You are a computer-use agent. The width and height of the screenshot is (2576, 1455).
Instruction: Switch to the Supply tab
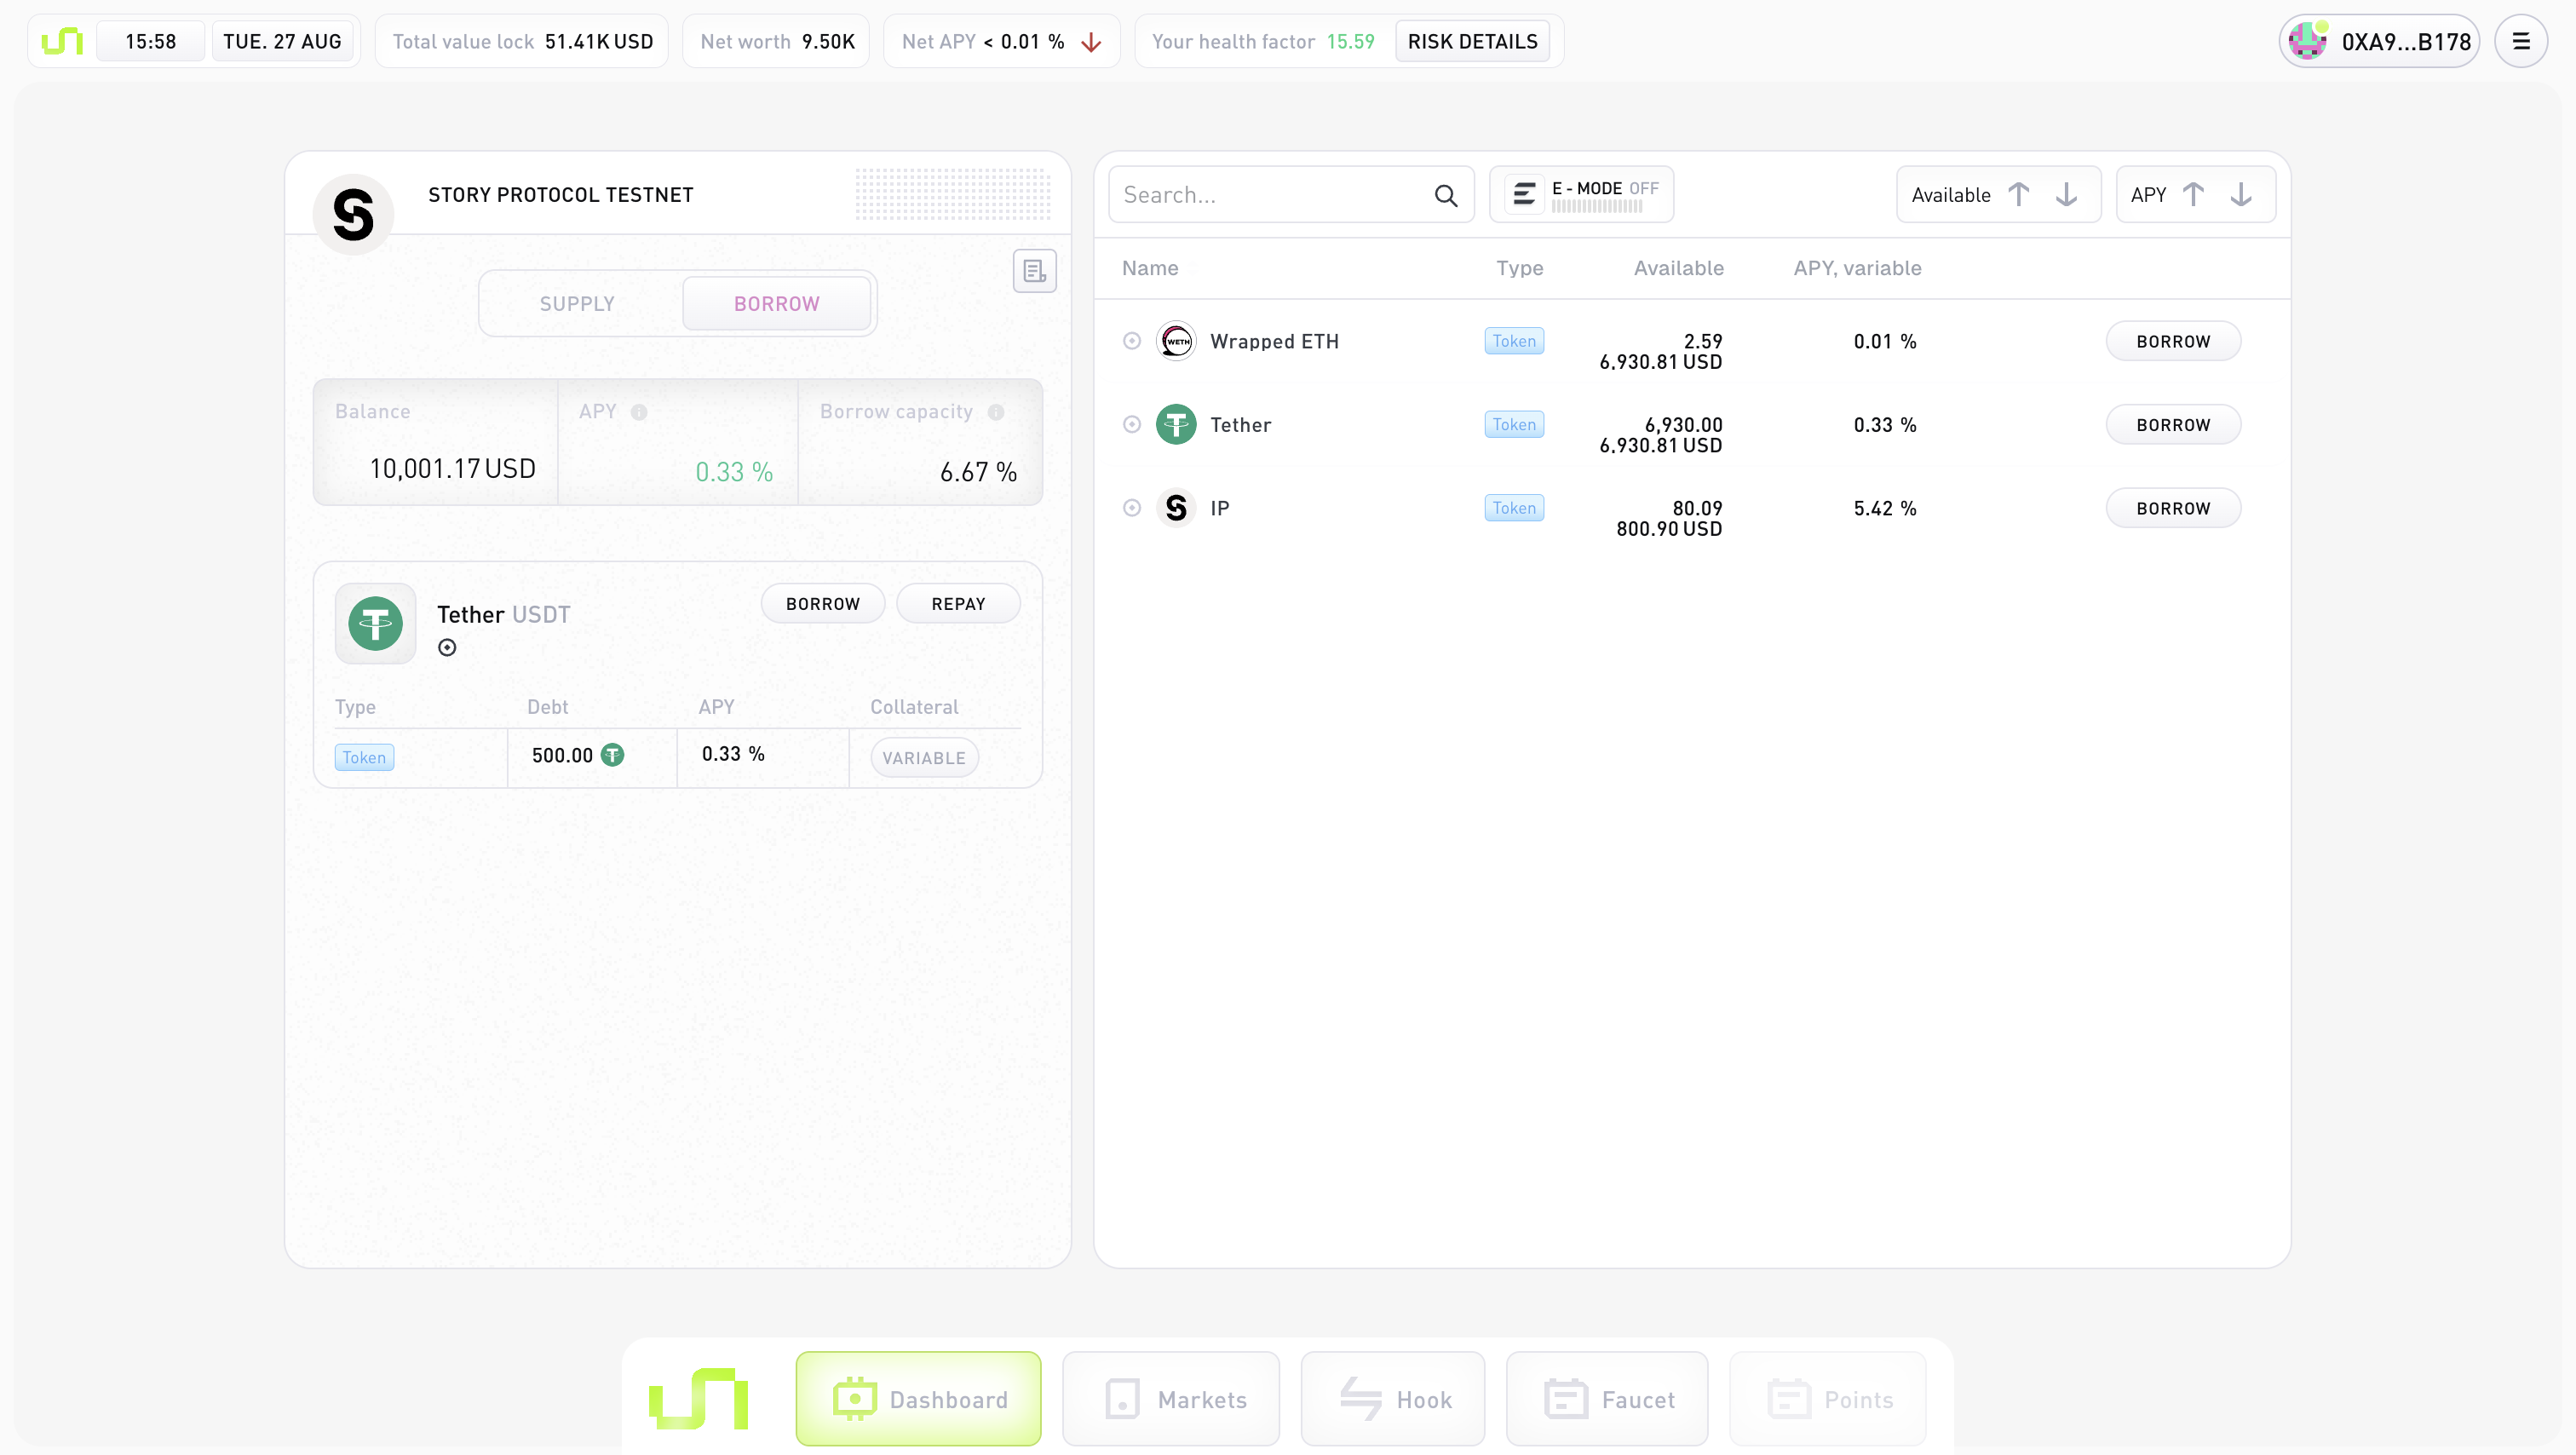click(x=577, y=304)
